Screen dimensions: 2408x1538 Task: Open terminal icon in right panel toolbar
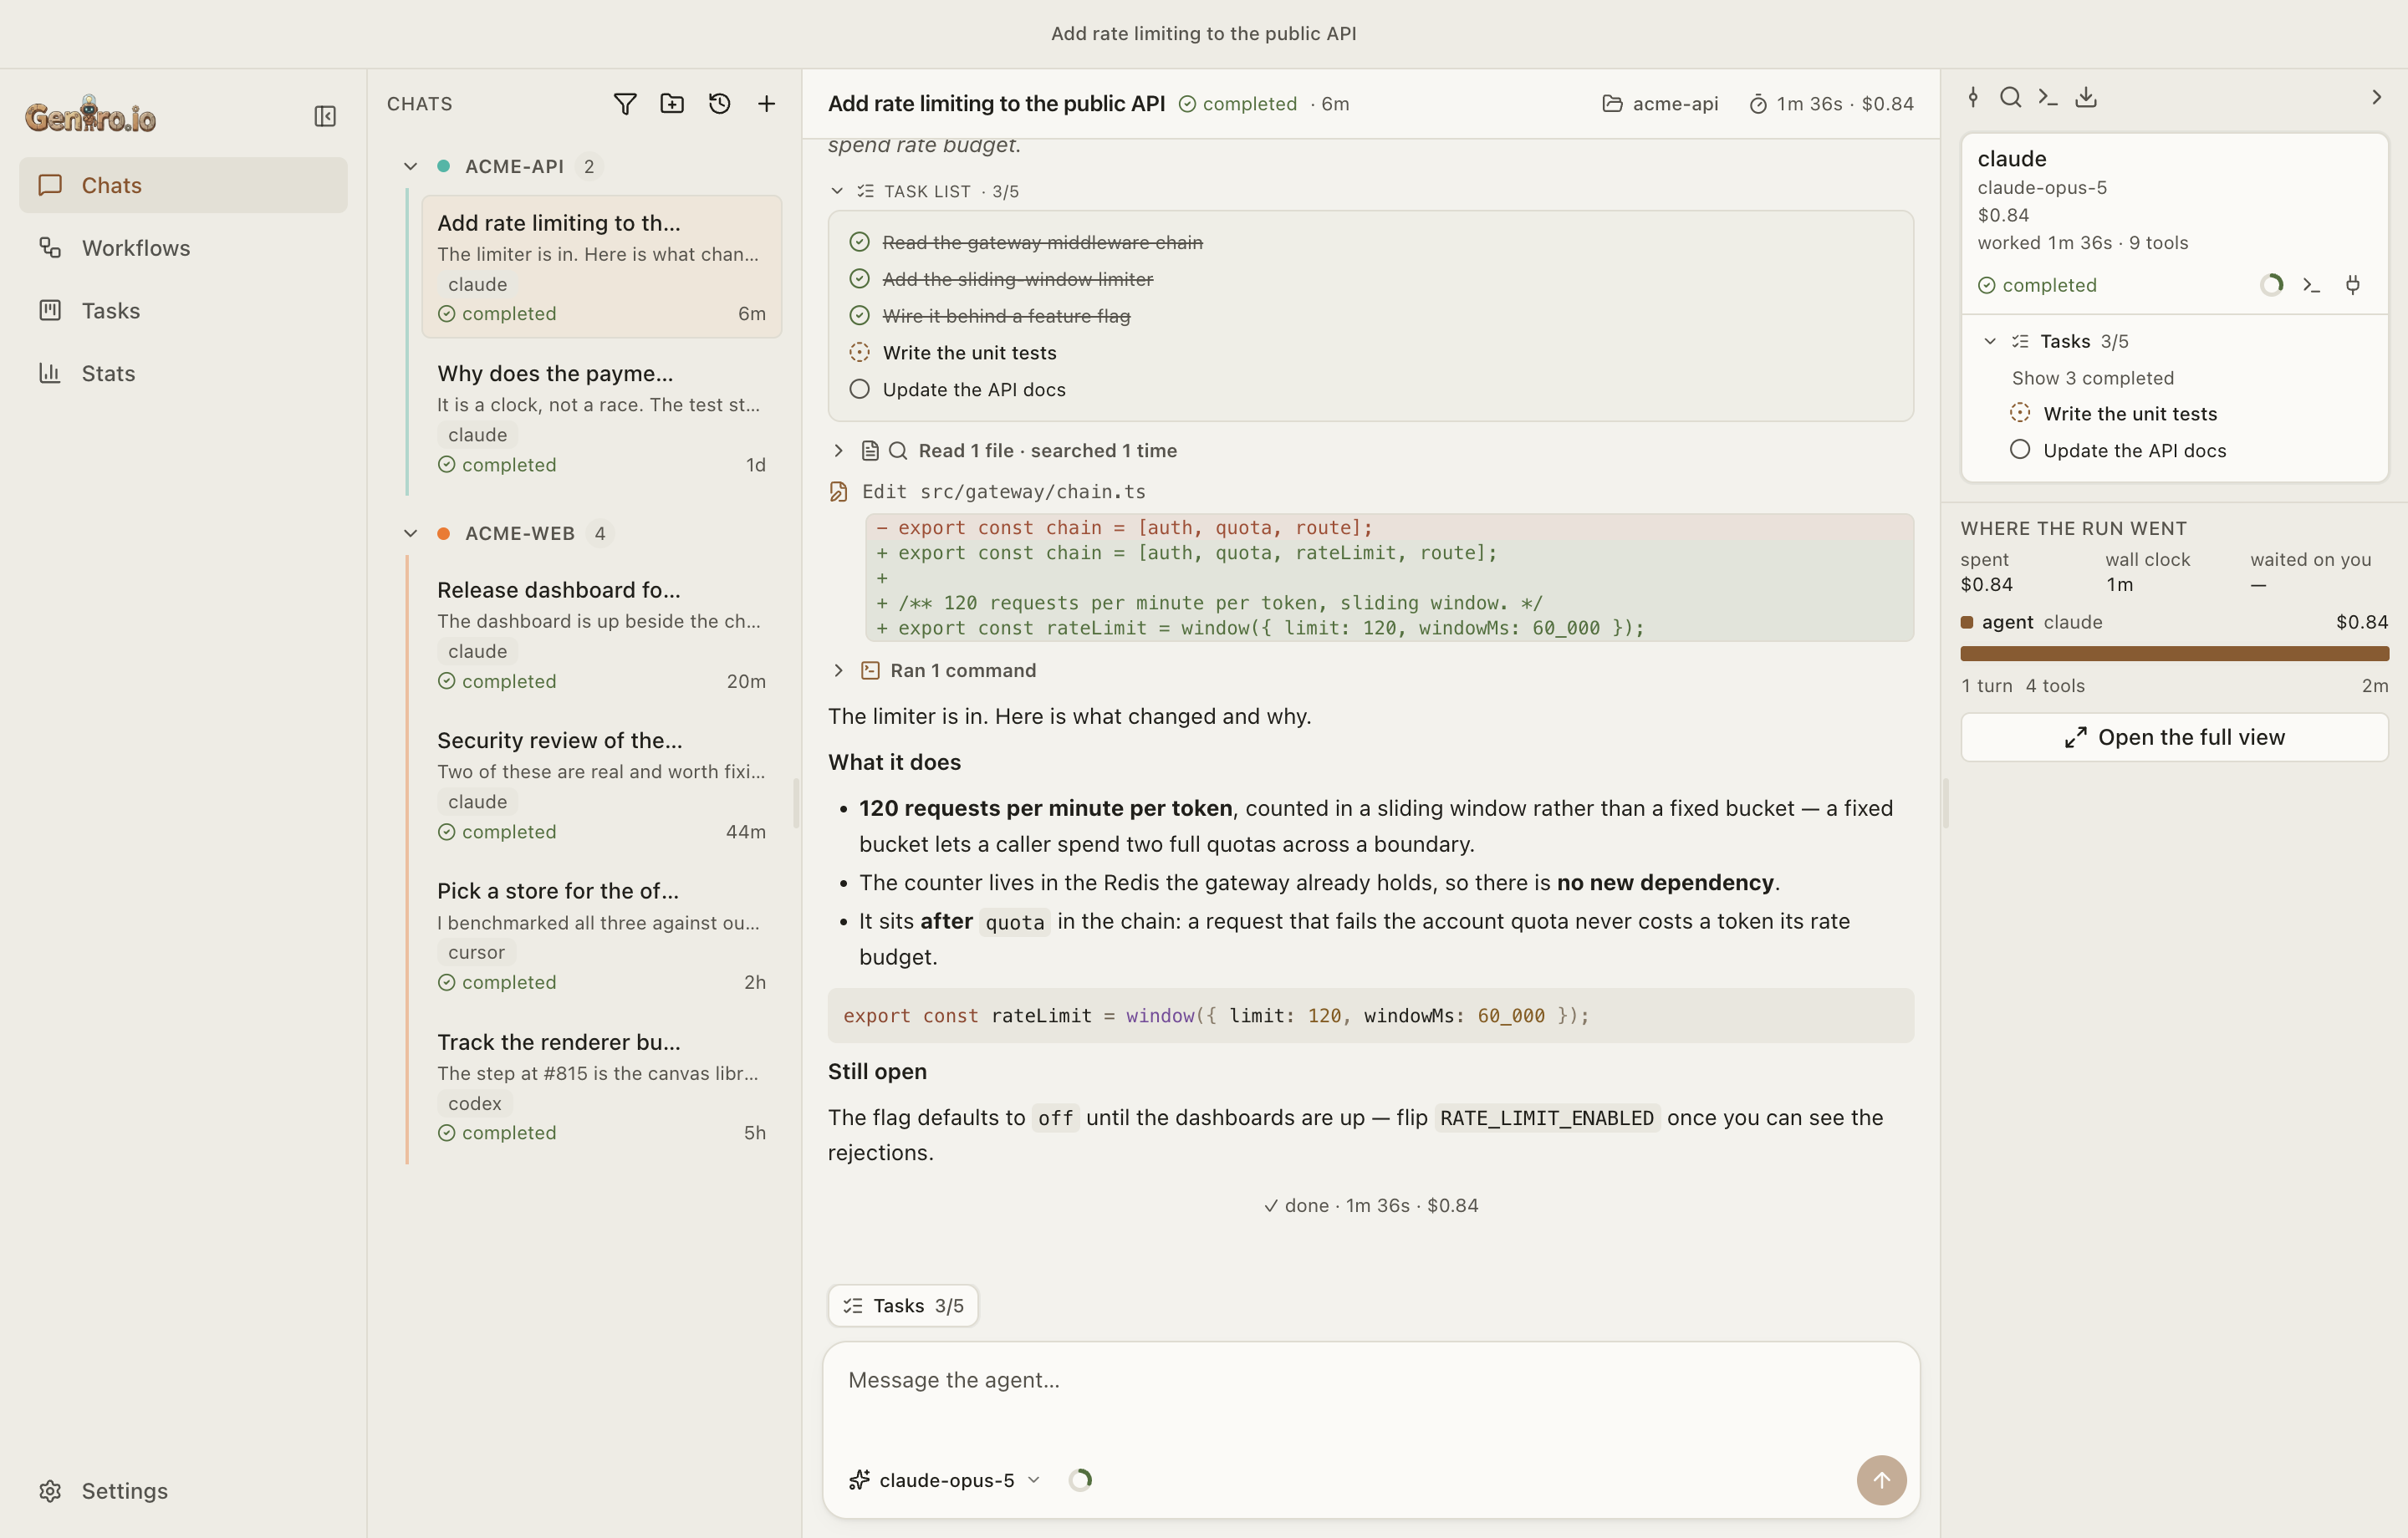2048,97
